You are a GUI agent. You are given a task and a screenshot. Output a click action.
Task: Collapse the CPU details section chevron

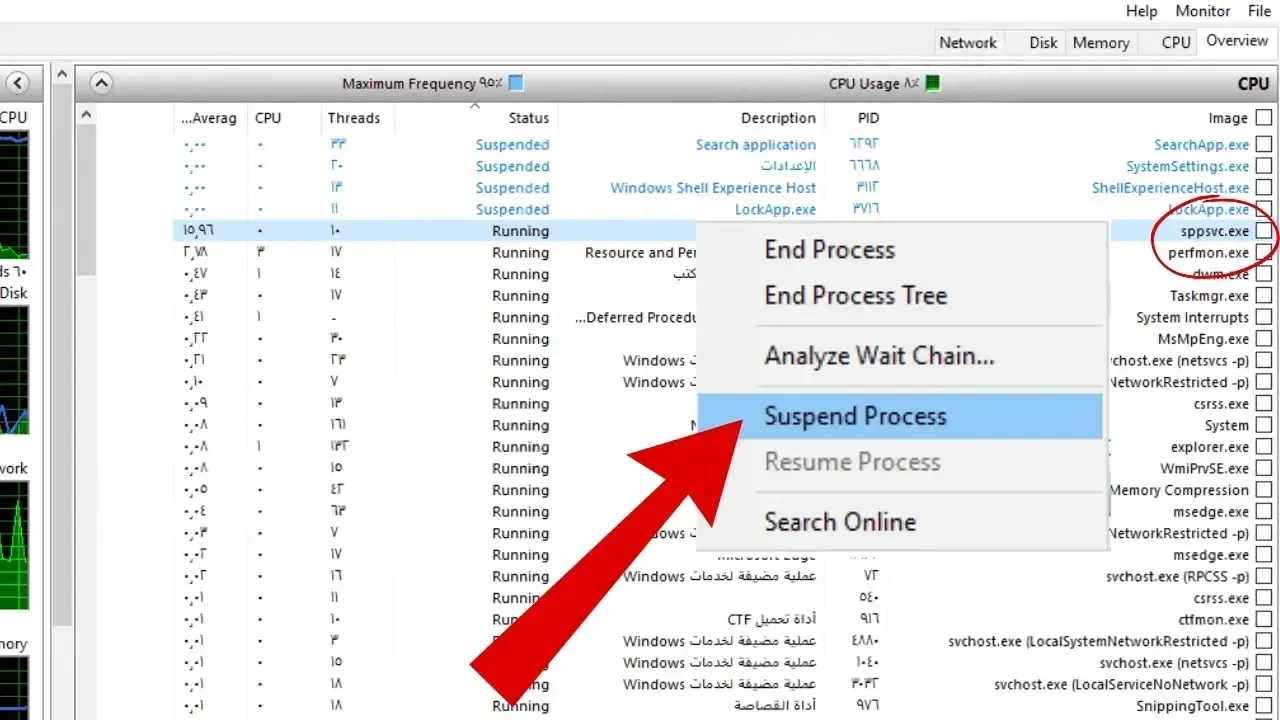[x=100, y=82]
